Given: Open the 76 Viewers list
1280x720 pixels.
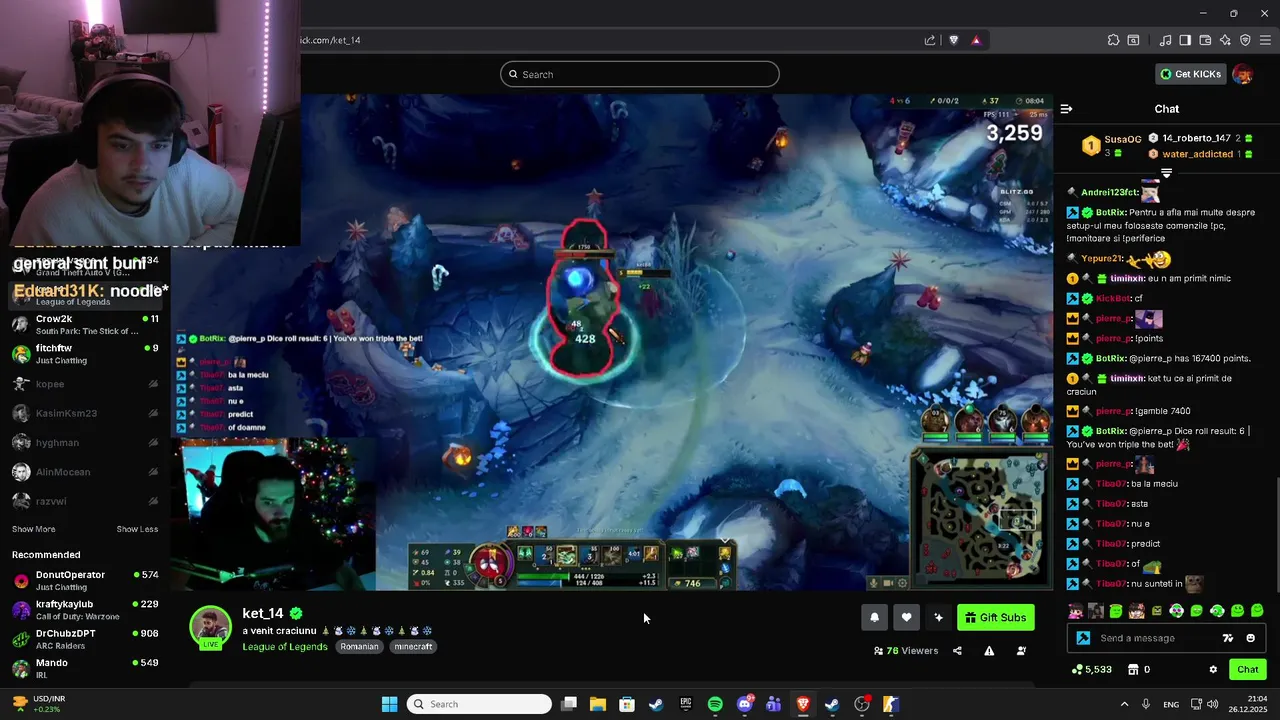Looking at the screenshot, I should click(x=906, y=651).
